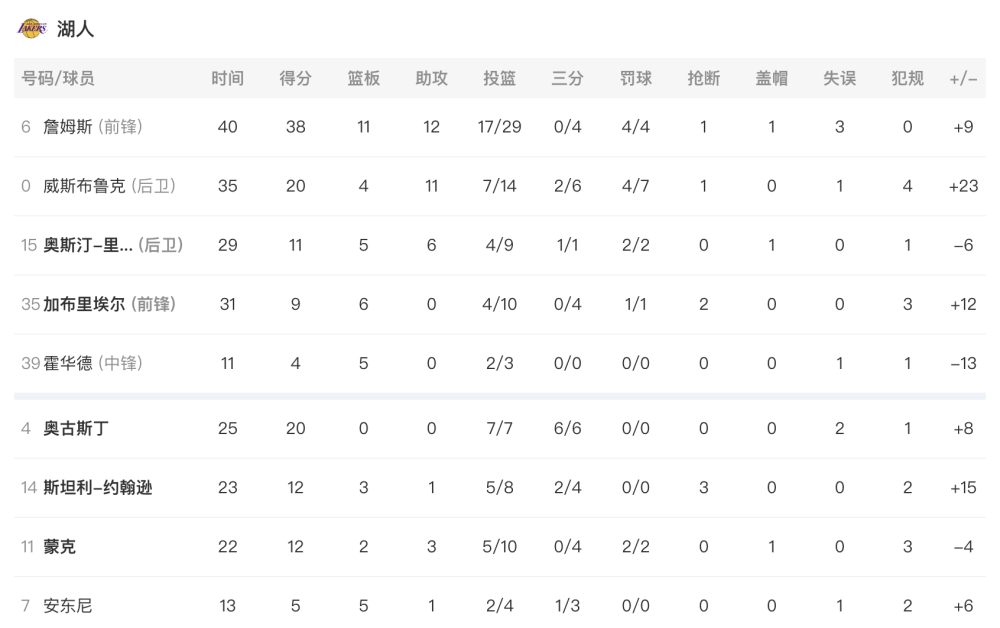The image size is (1000, 628).
Task: Open the 湖人 team name link
Action: [75, 29]
